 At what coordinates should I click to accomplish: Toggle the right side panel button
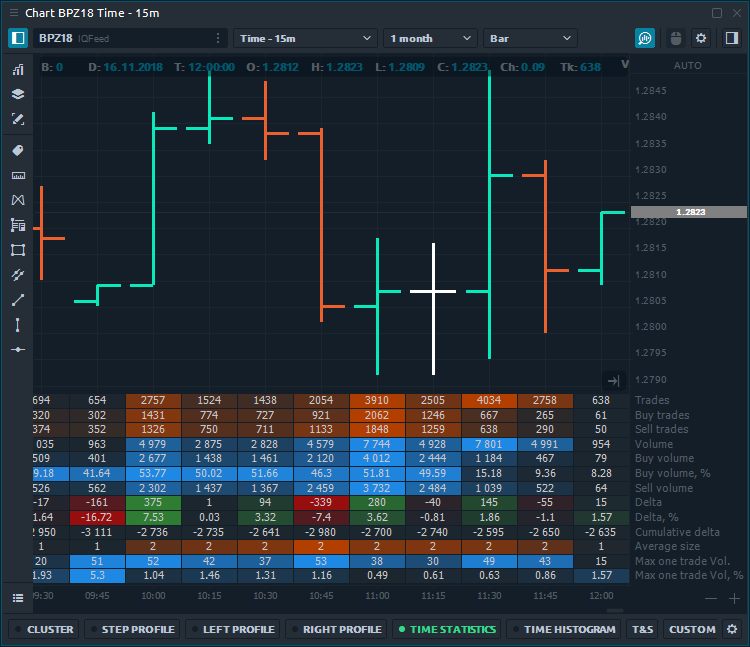731,38
